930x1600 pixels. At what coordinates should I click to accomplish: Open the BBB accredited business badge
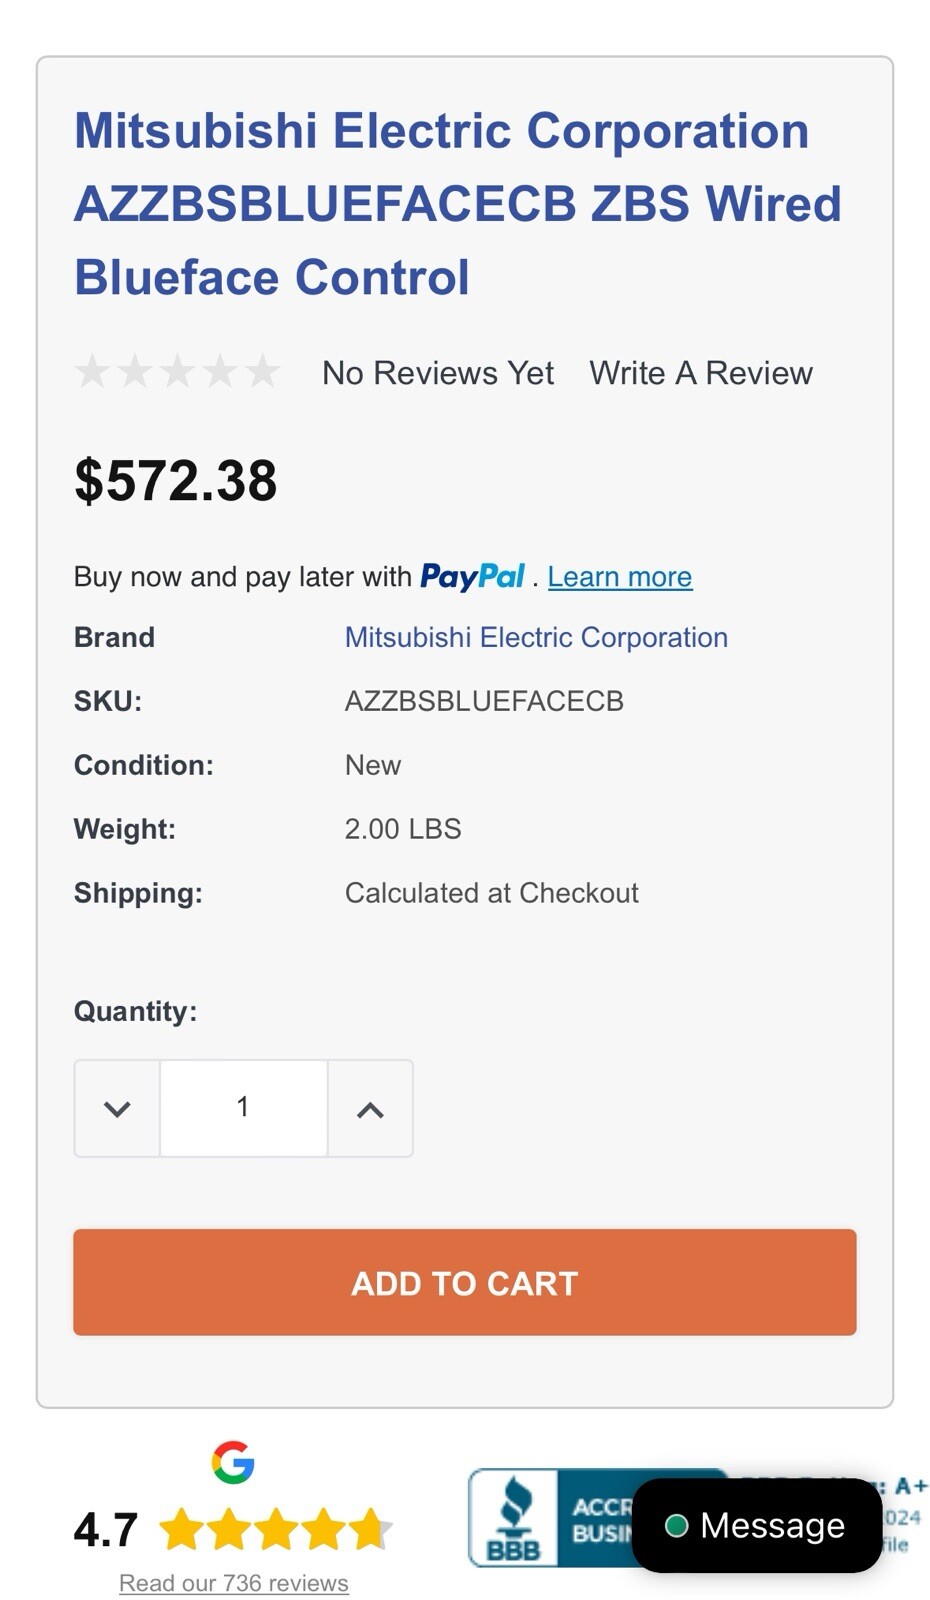point(552,1517)
